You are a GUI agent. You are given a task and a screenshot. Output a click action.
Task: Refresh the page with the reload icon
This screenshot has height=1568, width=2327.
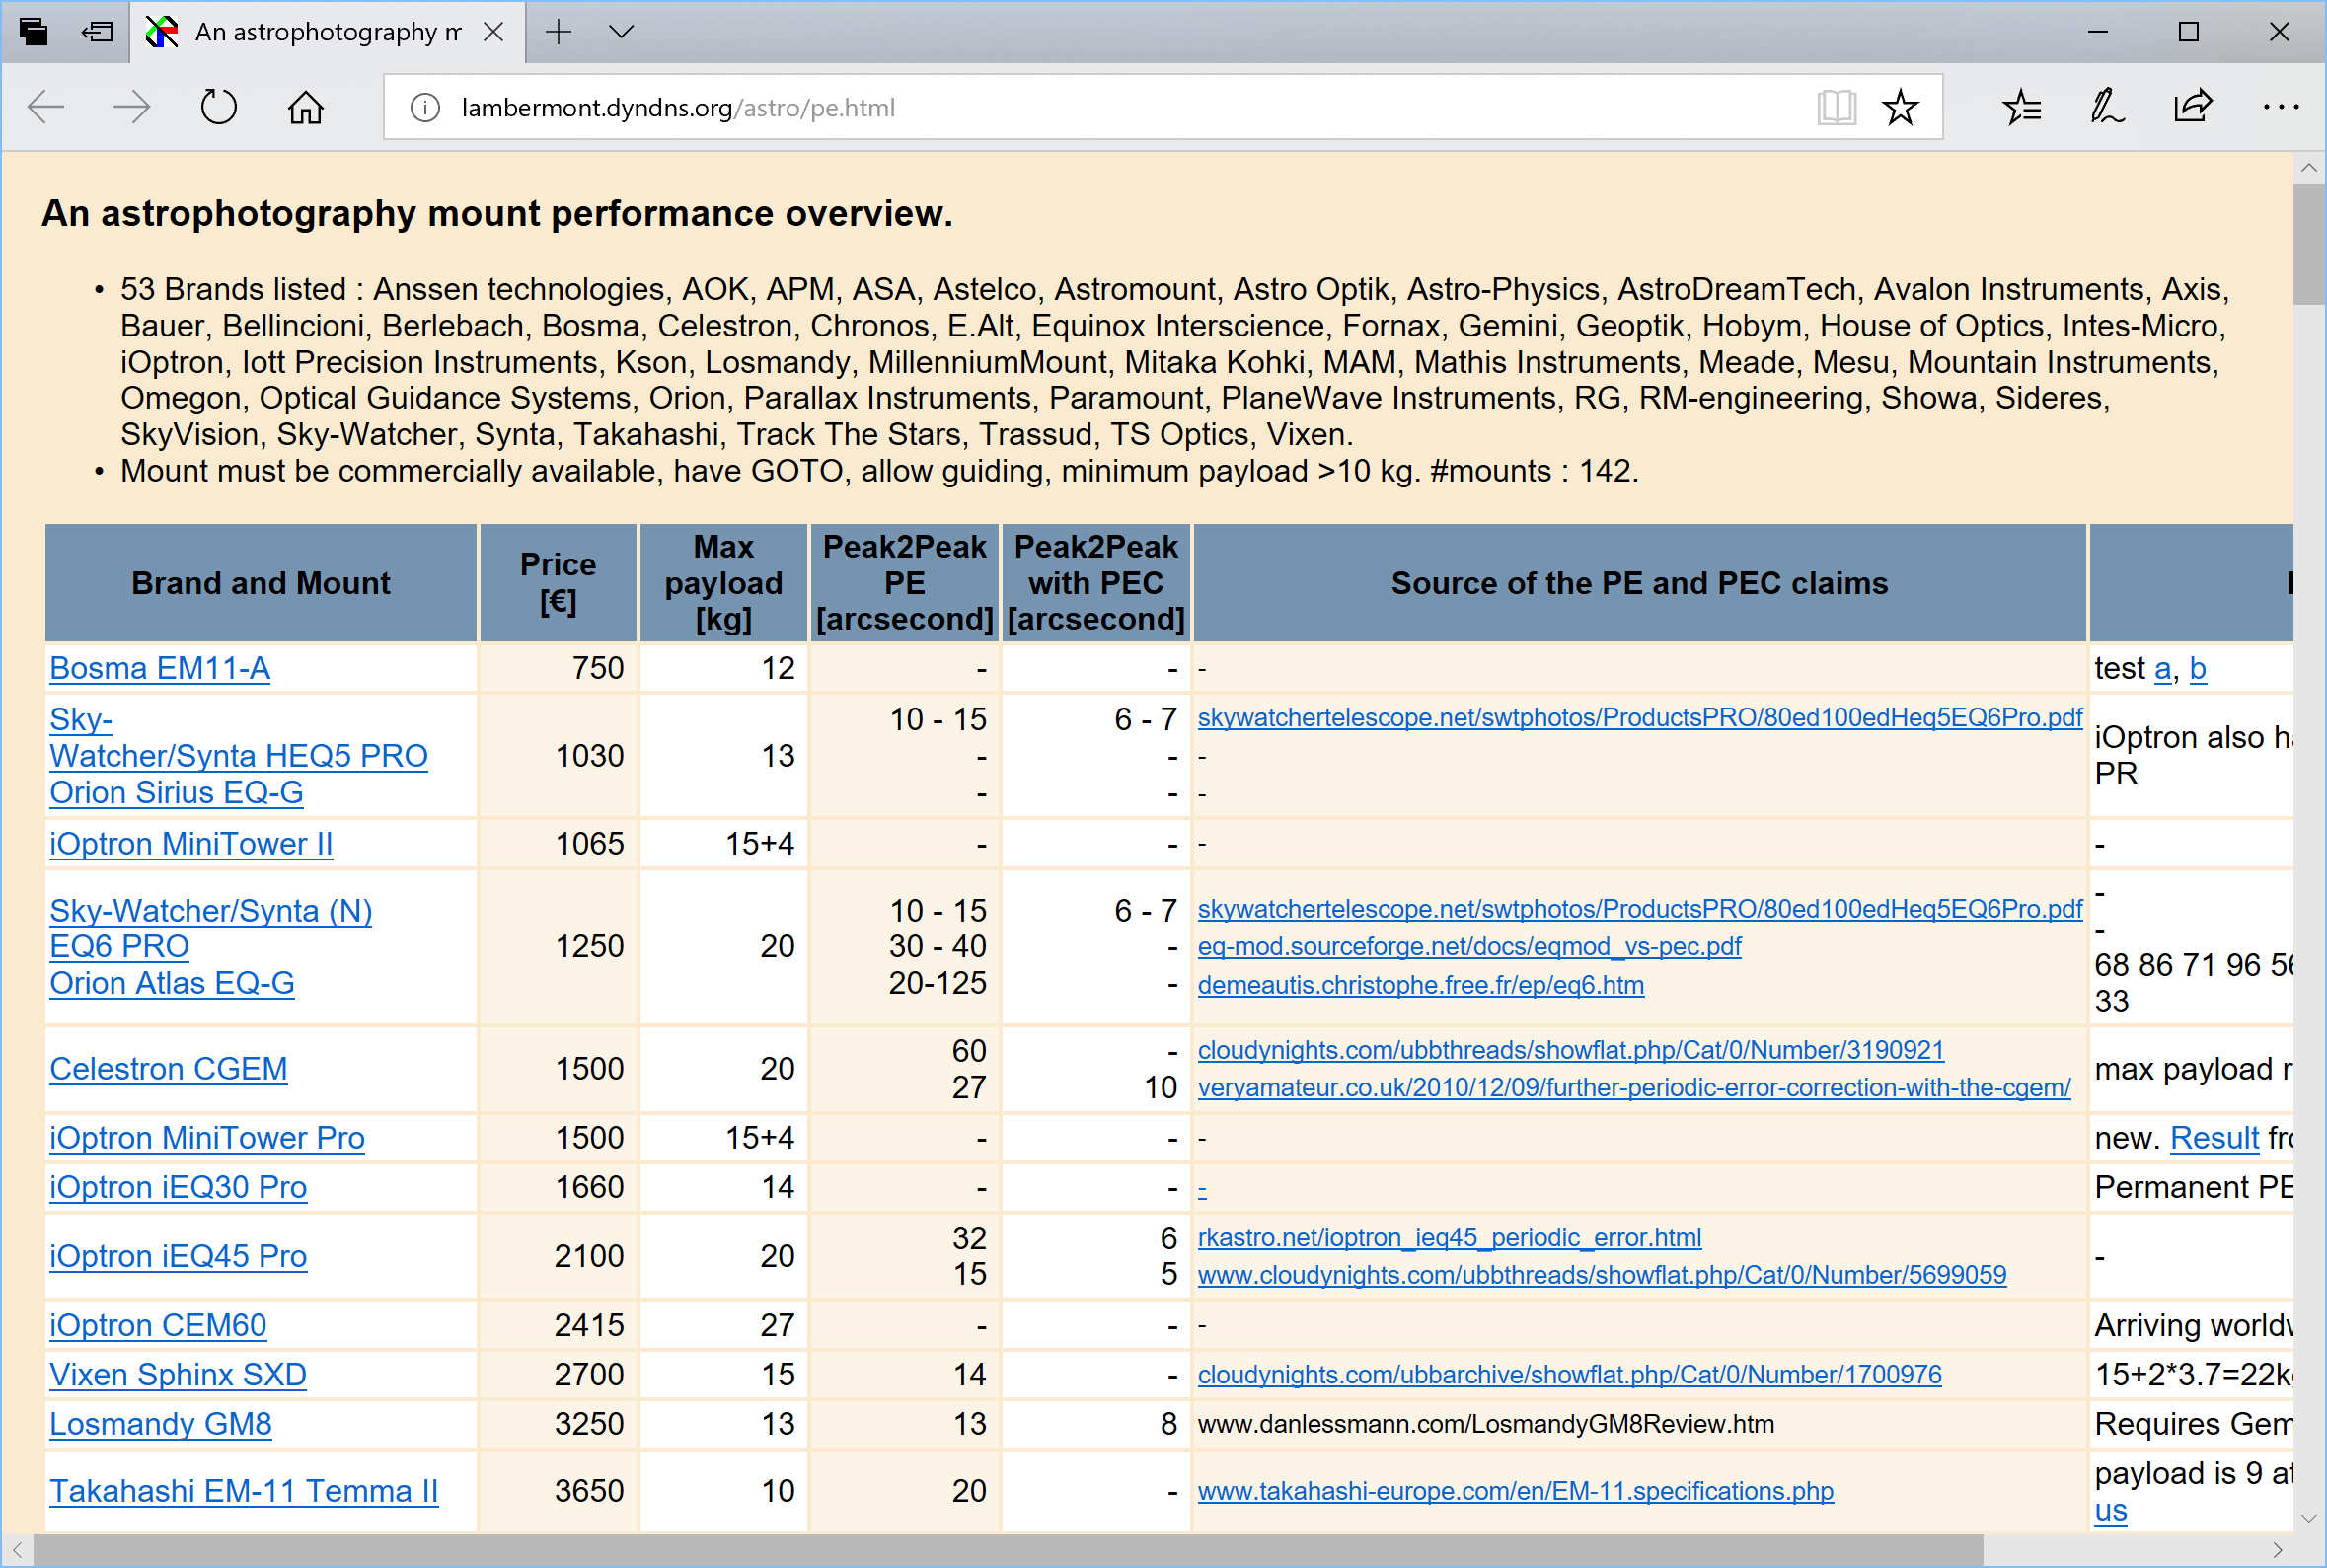click(x=218, y=107)
